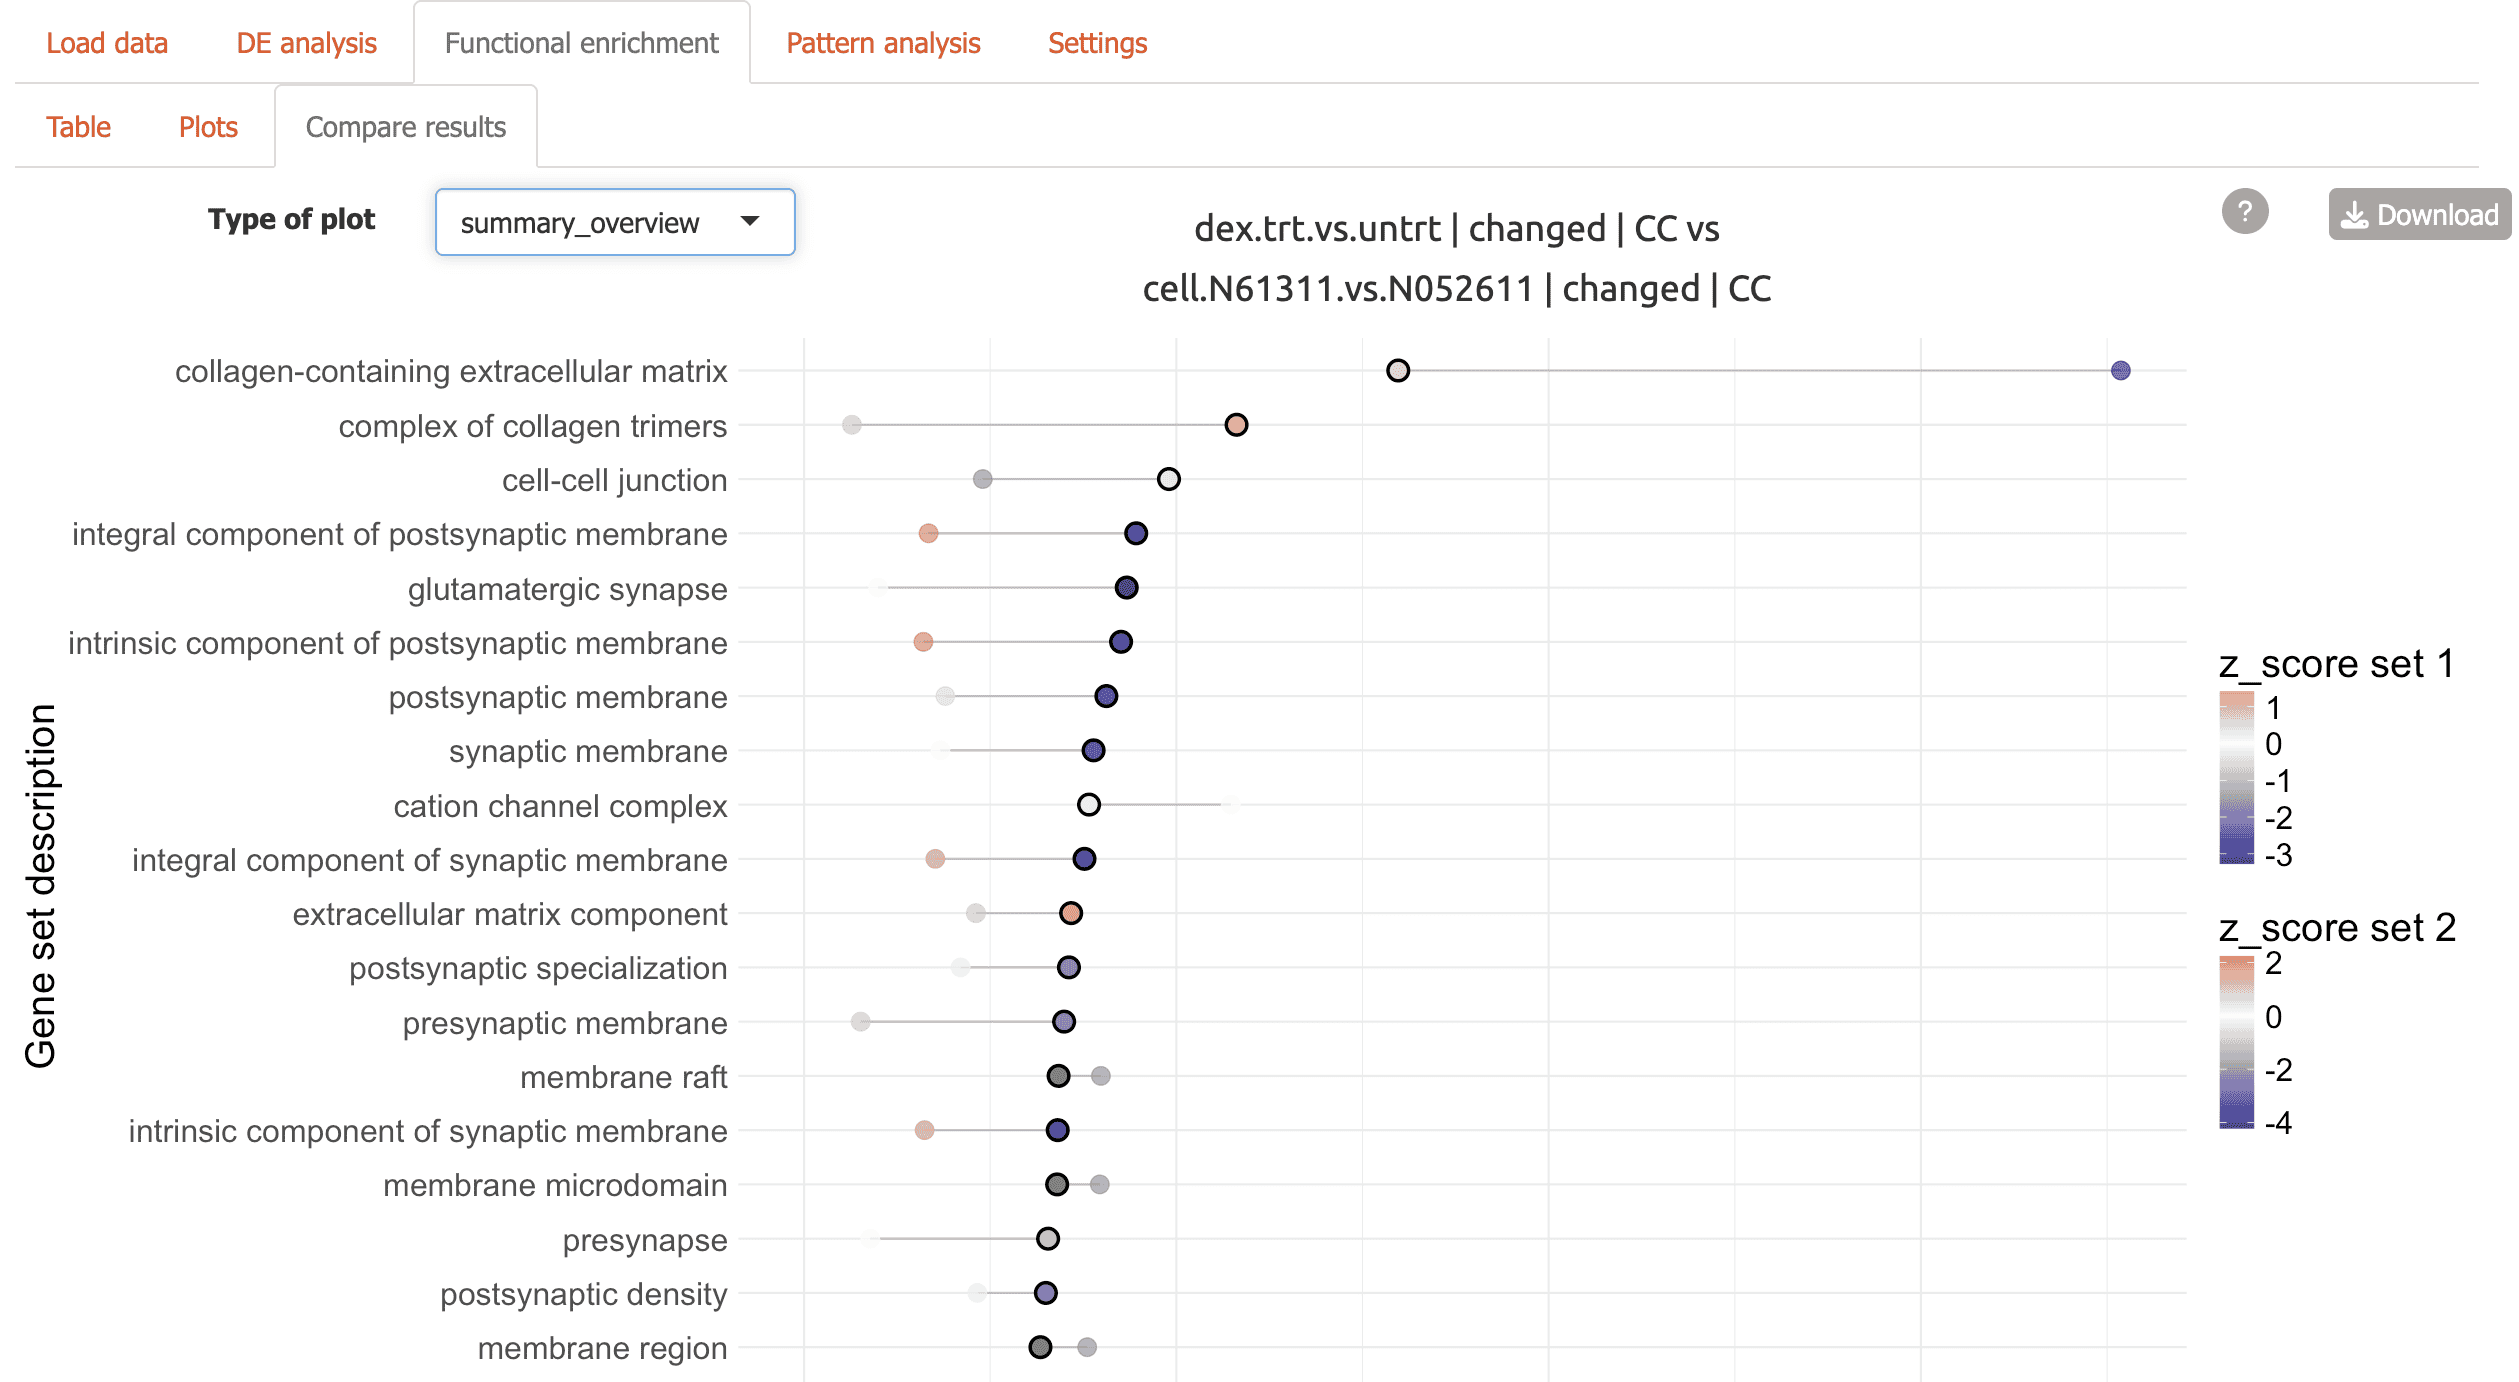Click the z_score set 2 color gradient legend
Screen dimensions: 2519x1382
[2236, 1041]
